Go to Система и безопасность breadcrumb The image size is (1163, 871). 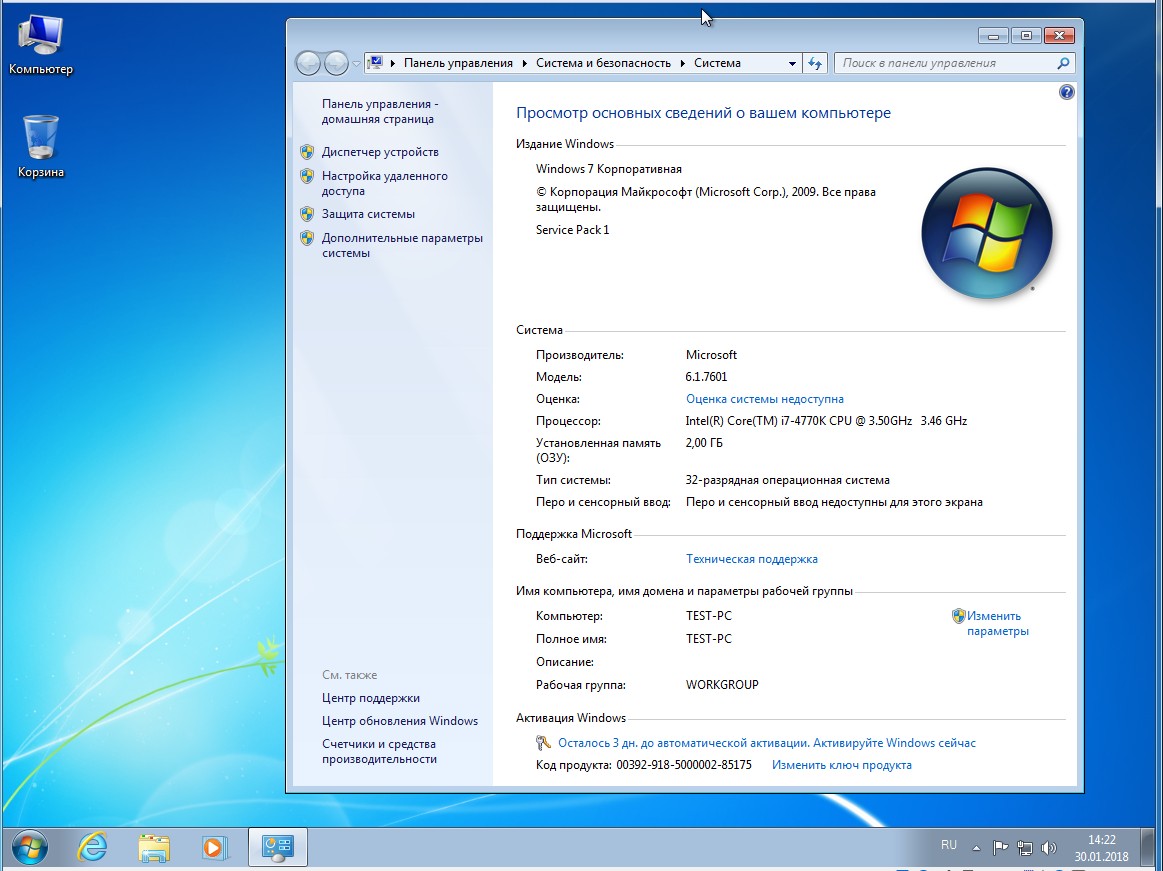[603, 63]
